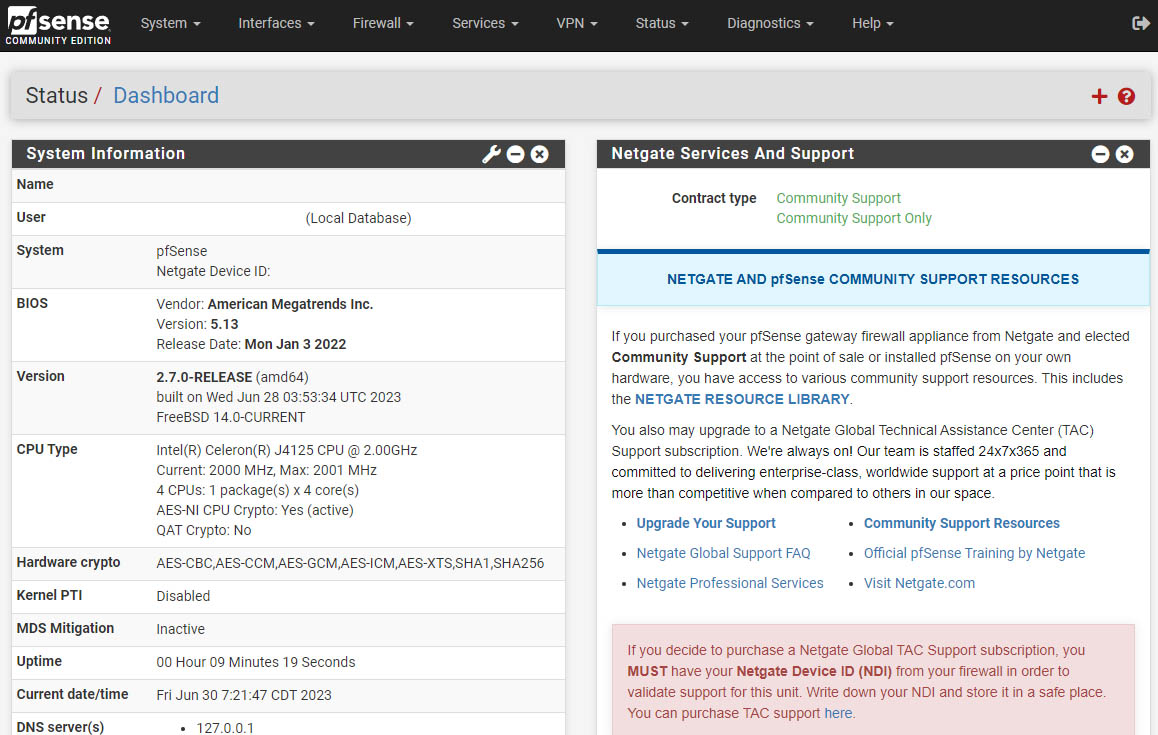Close the Netgate Services And Support widget
The image size is (1158, 735).
1124,154
